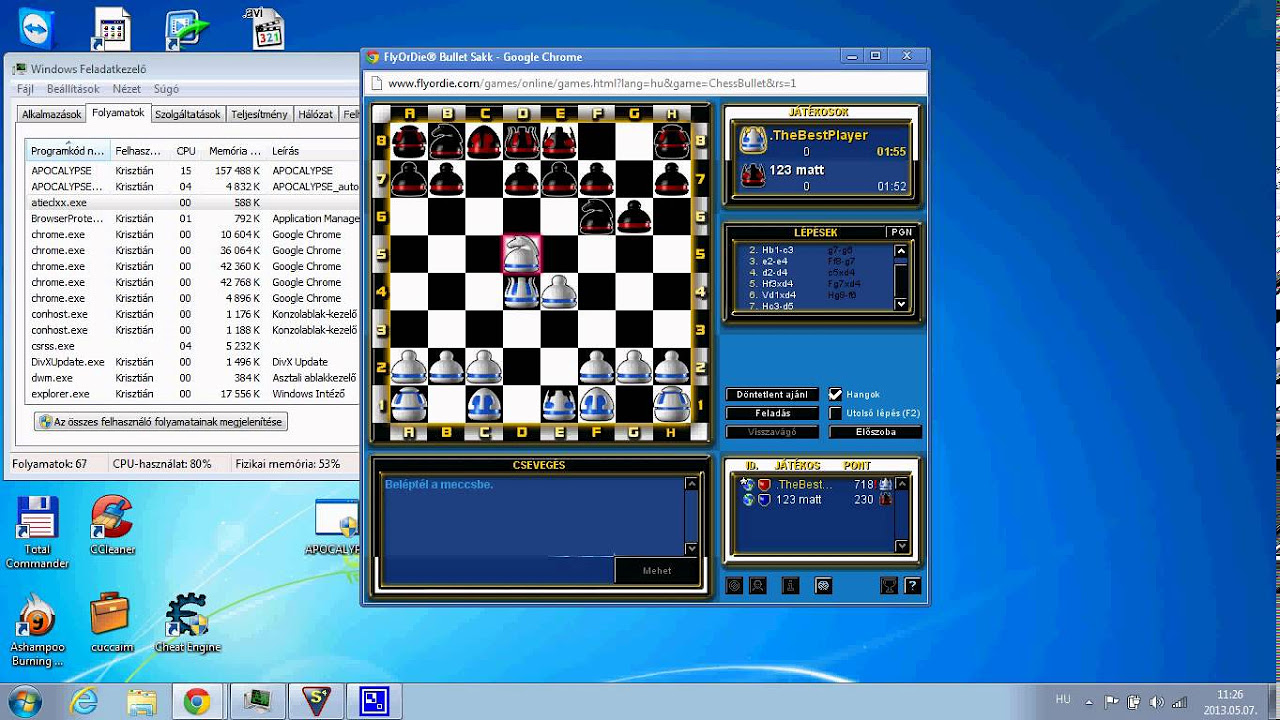This screenshot has width=1280, height=720.
Task: Click Google Chrome taskbar icon
Action: pos(196,702)
